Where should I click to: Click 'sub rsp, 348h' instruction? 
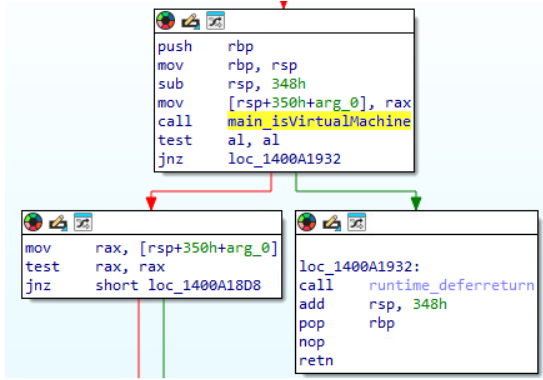[232, 84]
